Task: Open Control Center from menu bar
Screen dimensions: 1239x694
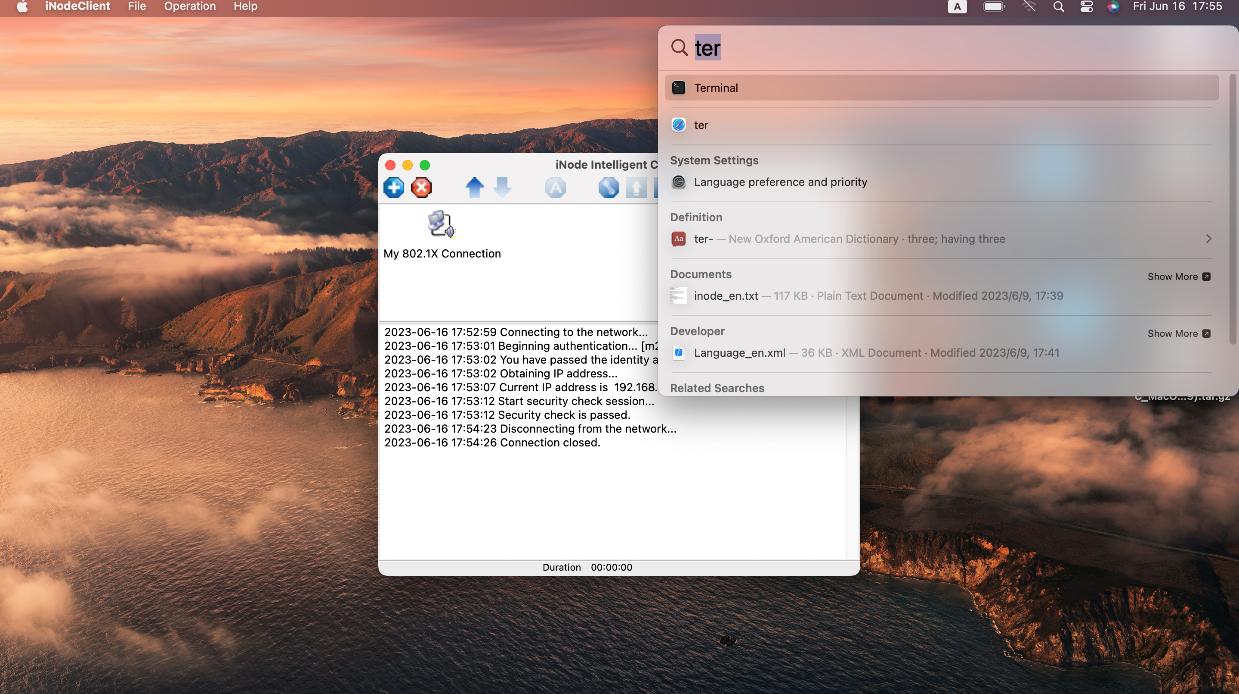Action: pos(1087,6)
